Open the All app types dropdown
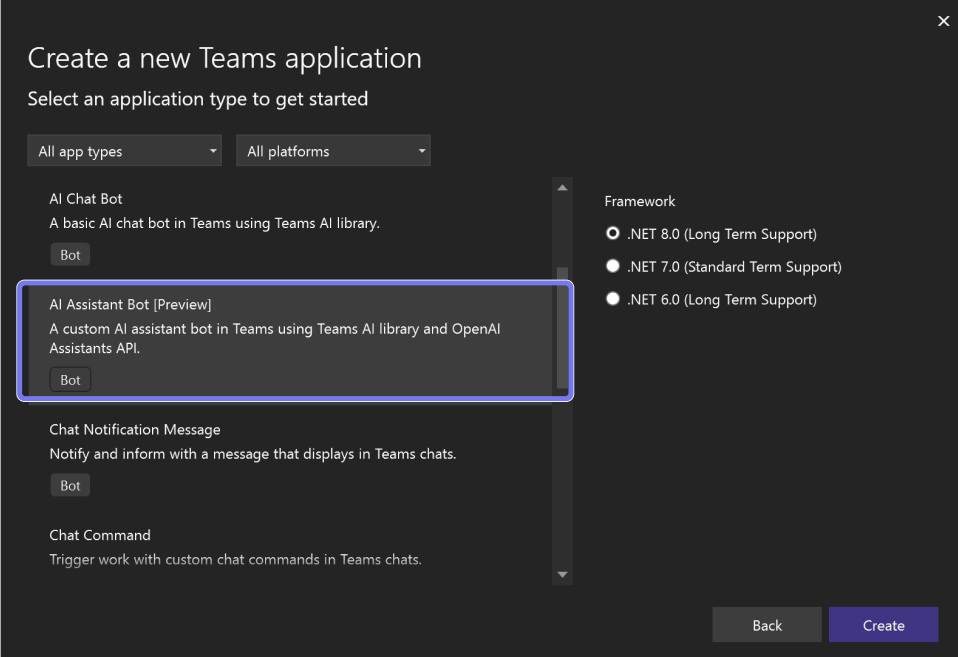Screen dimensions: 958x657 [x=125, y=152]
